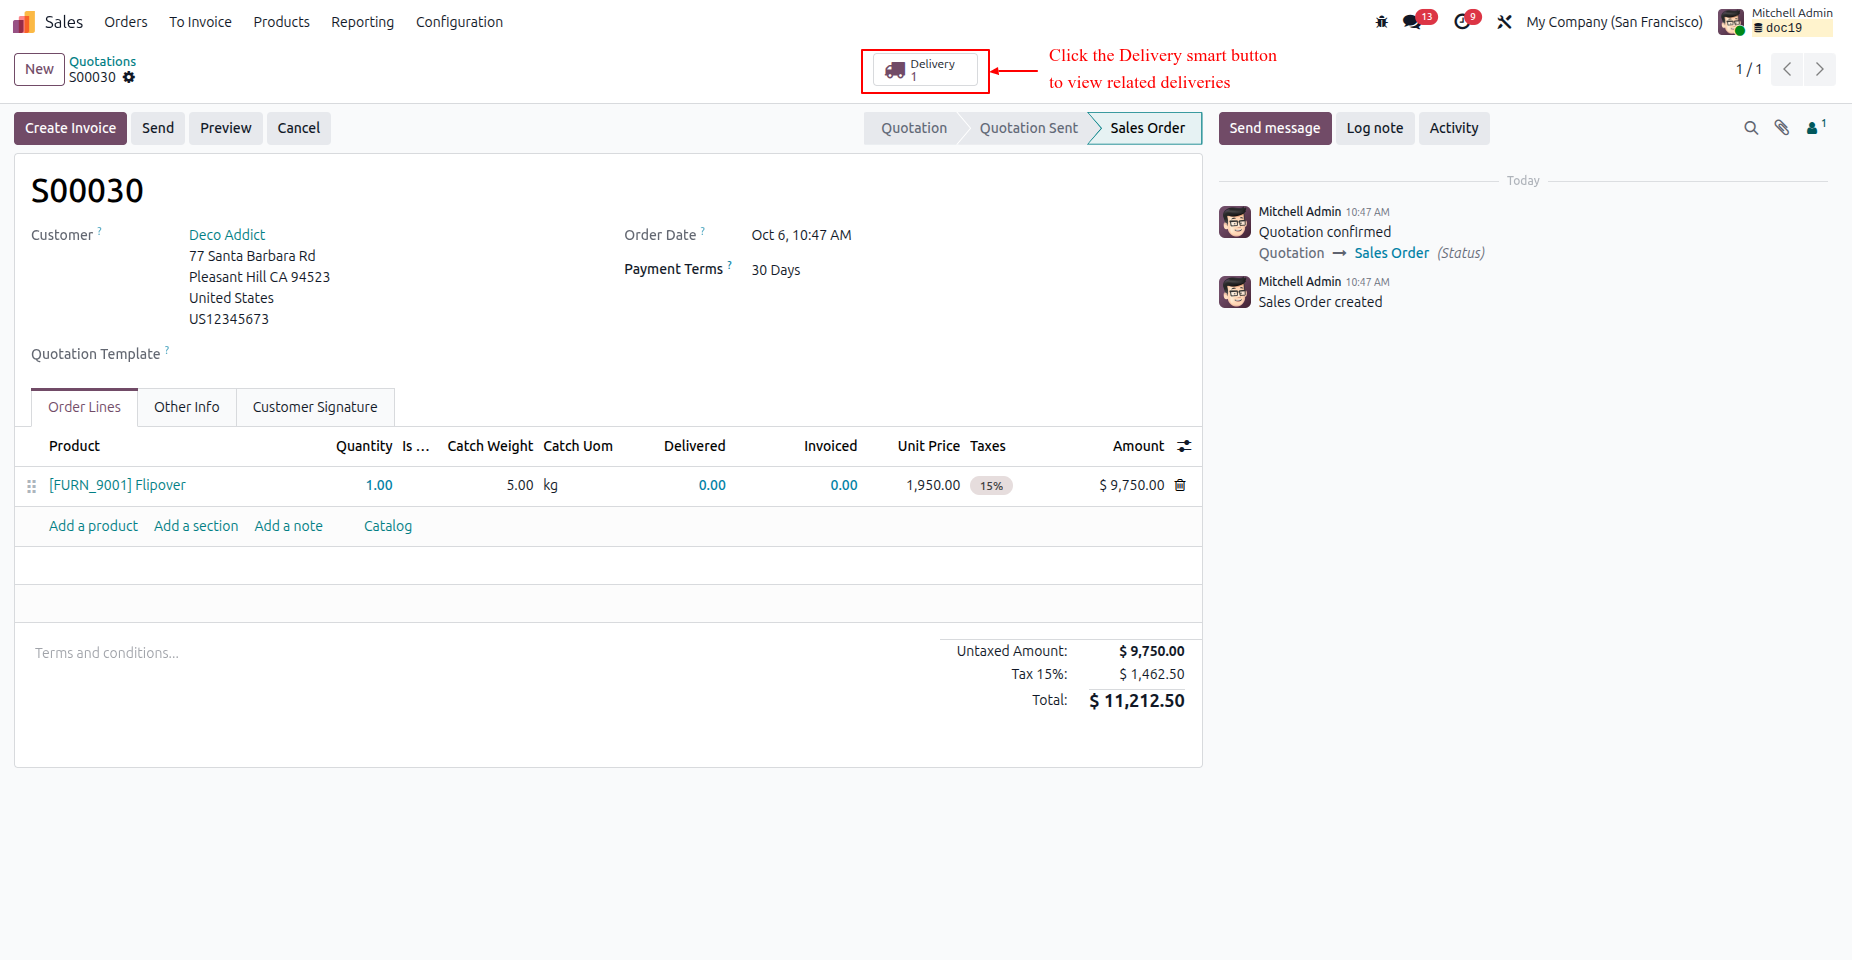Open the conversations chat icon

pos(1412,22)
